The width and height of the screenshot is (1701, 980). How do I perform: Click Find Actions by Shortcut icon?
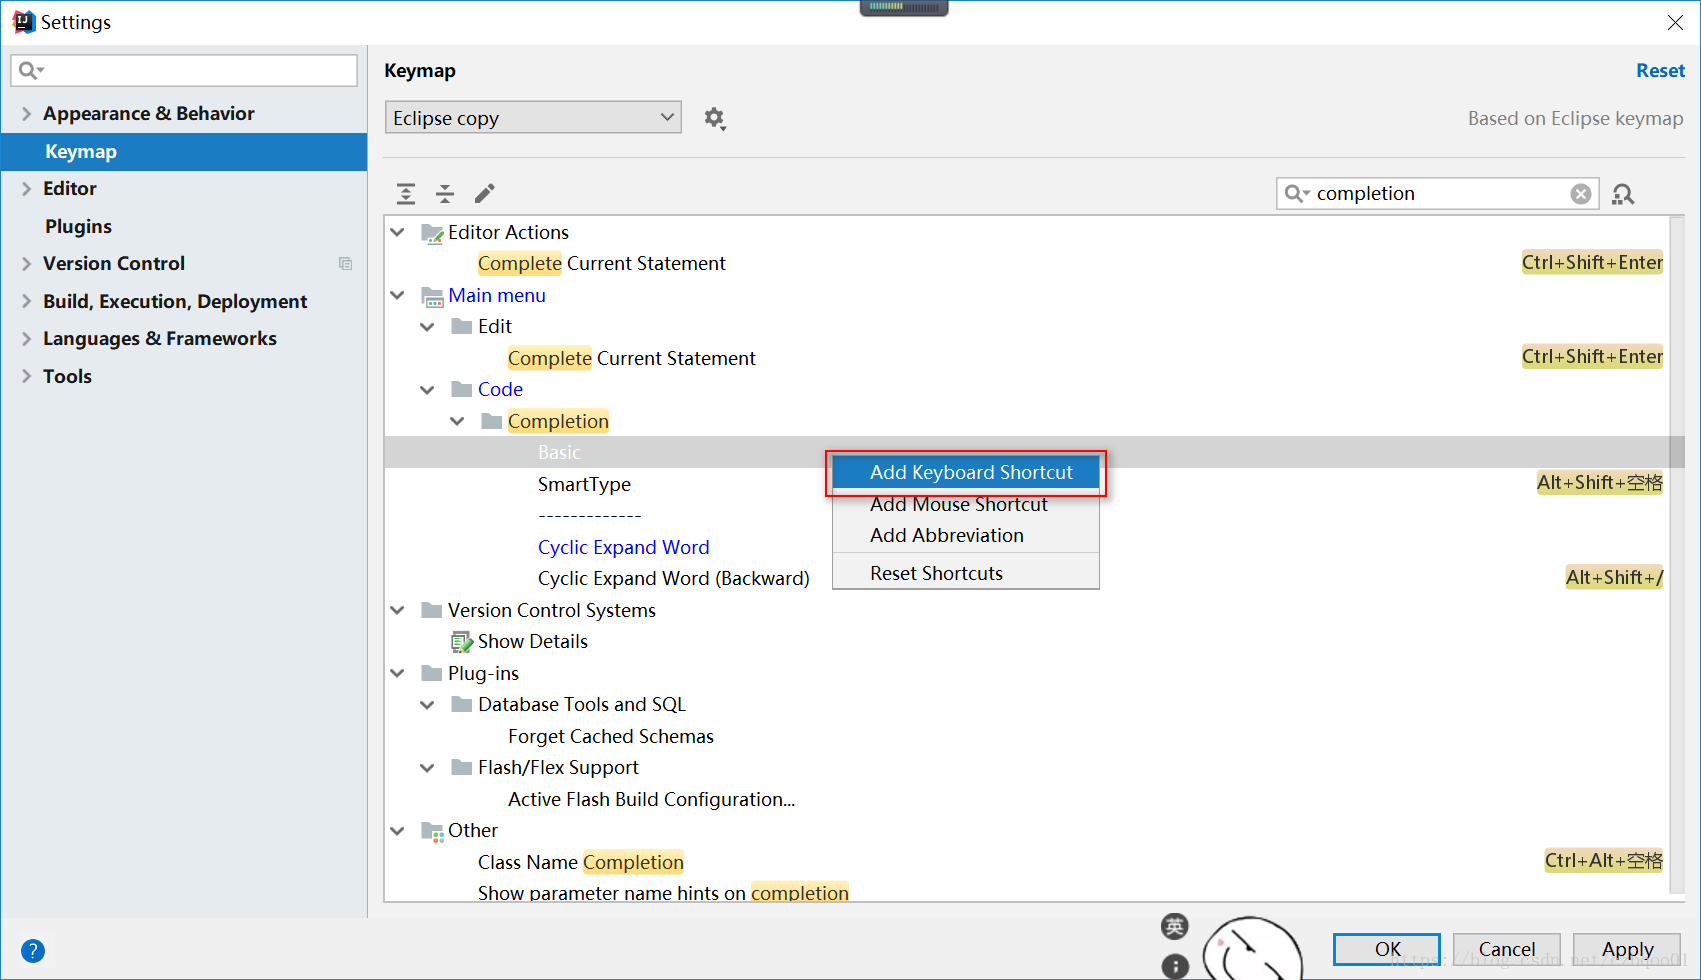(x=1623, y=194)
